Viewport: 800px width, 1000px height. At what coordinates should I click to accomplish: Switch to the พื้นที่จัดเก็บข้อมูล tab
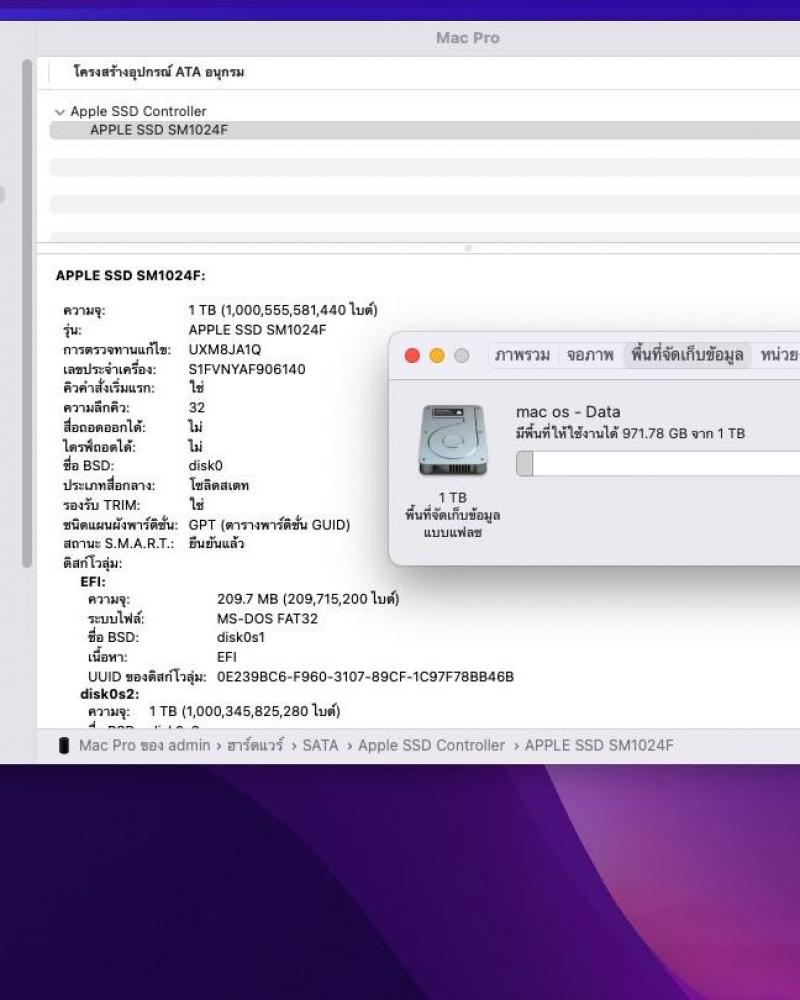coord(687,355)
